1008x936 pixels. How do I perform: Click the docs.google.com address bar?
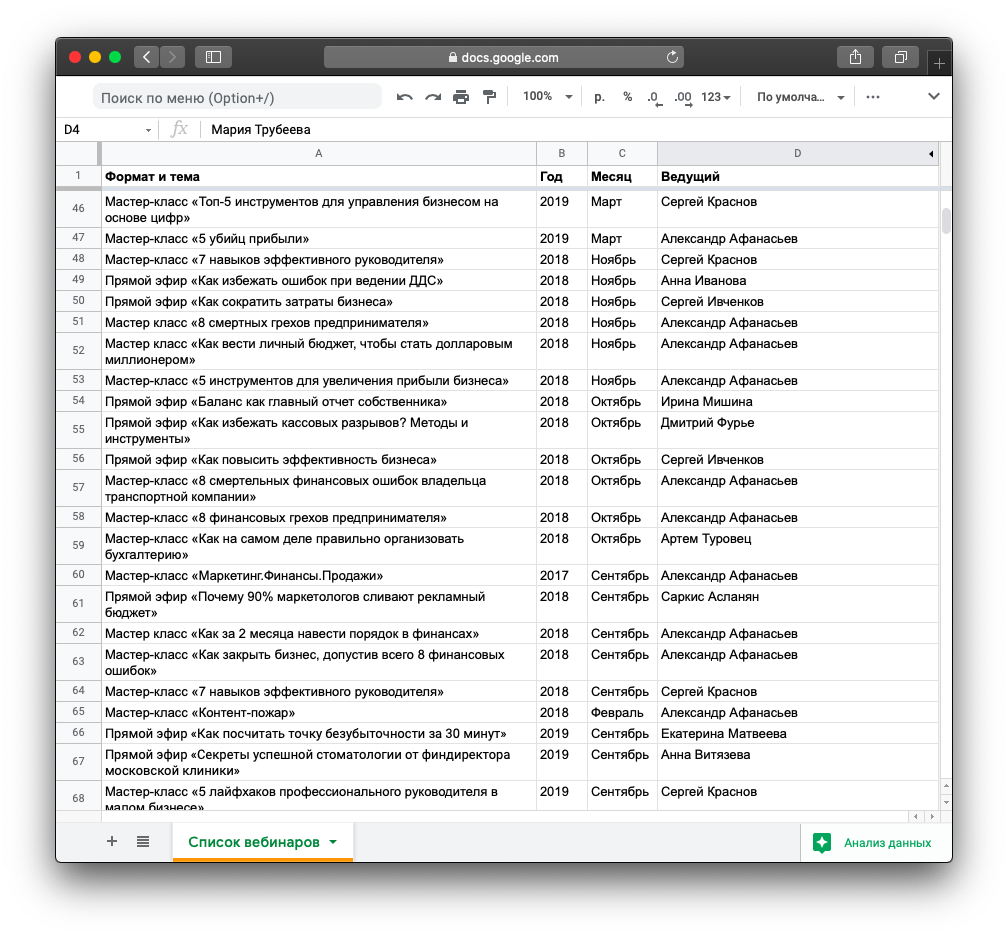tap(503, 57)
